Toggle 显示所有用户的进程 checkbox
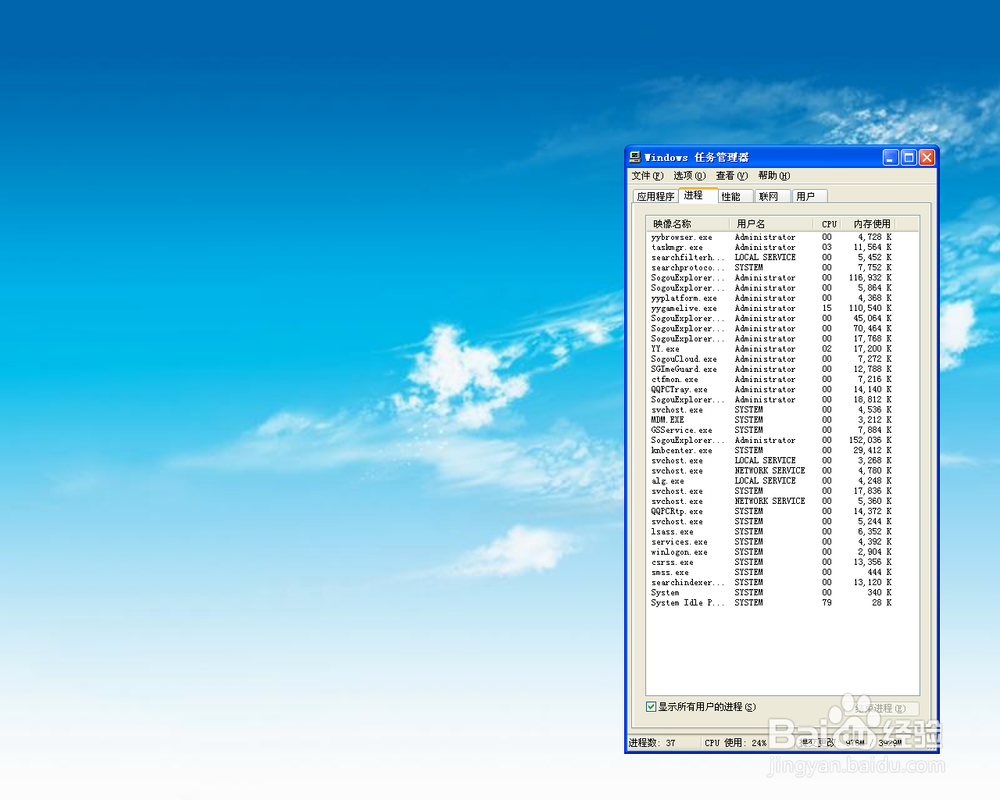The width and height of the screenshot is (1000, 800). click(x=651, y=707)
